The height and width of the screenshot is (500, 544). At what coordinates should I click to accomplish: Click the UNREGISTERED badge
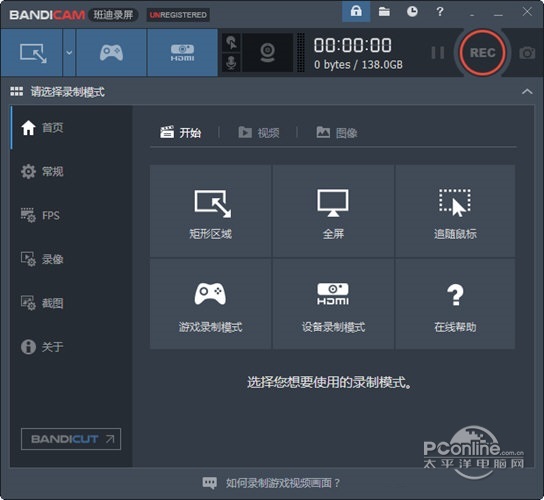pyautogui.click(x=178, y=15)
